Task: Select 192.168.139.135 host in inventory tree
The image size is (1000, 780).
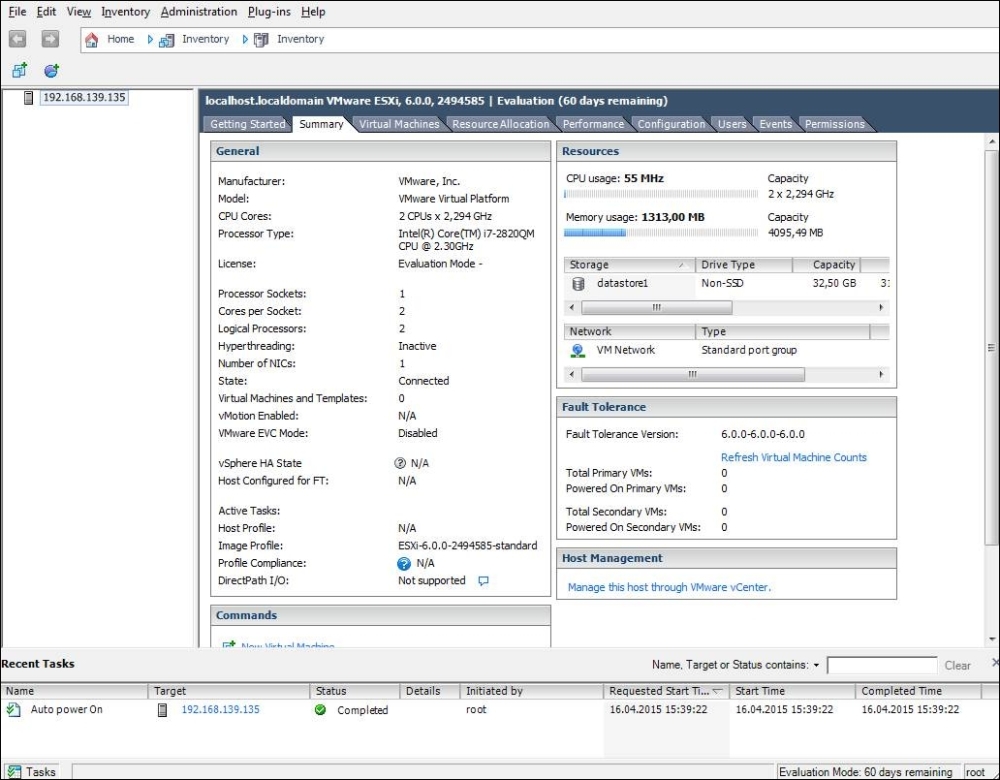Action: (84, 98)
